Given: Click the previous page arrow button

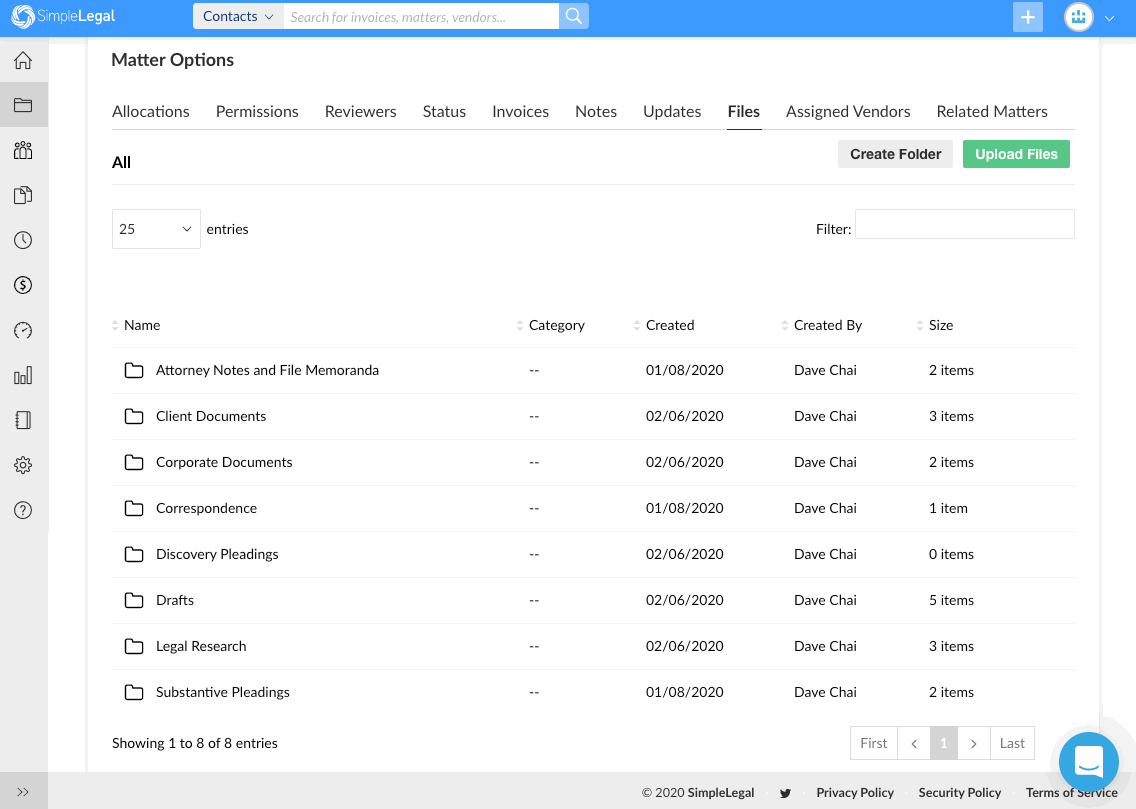Looking at the screenshot, I should [914, 743].
